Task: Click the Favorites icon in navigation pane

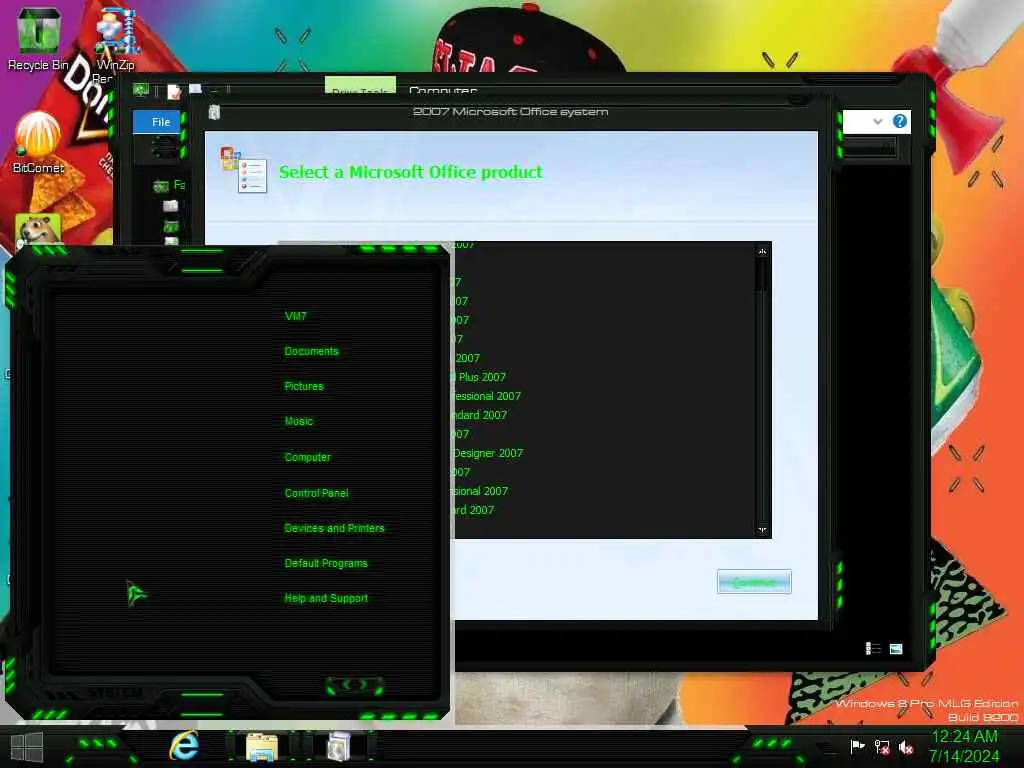Action: coord(161,186)
